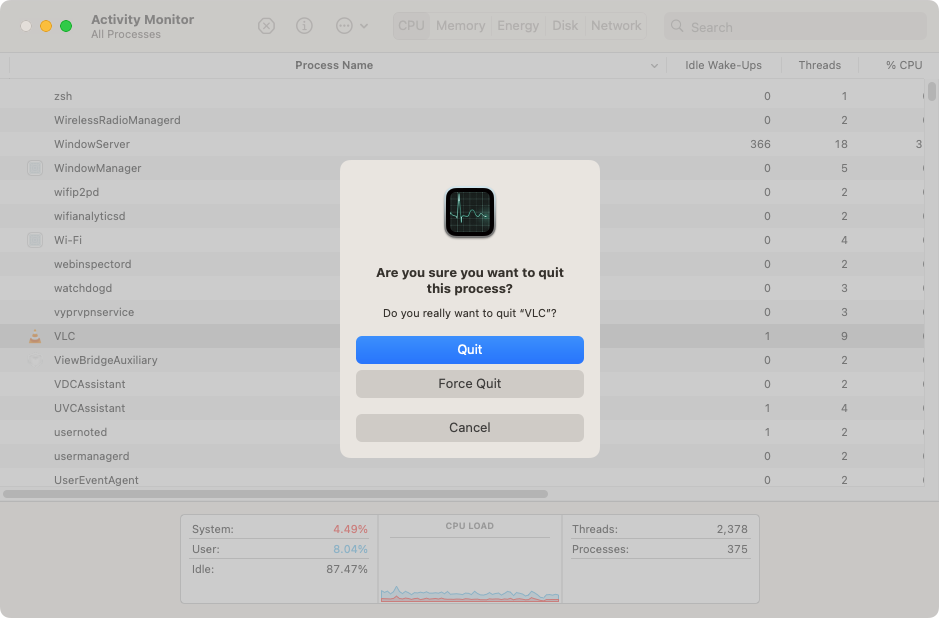The width and height of the screenshot is (939, 618).
Task: Click the green zoom window button
Action: point(66,26)
